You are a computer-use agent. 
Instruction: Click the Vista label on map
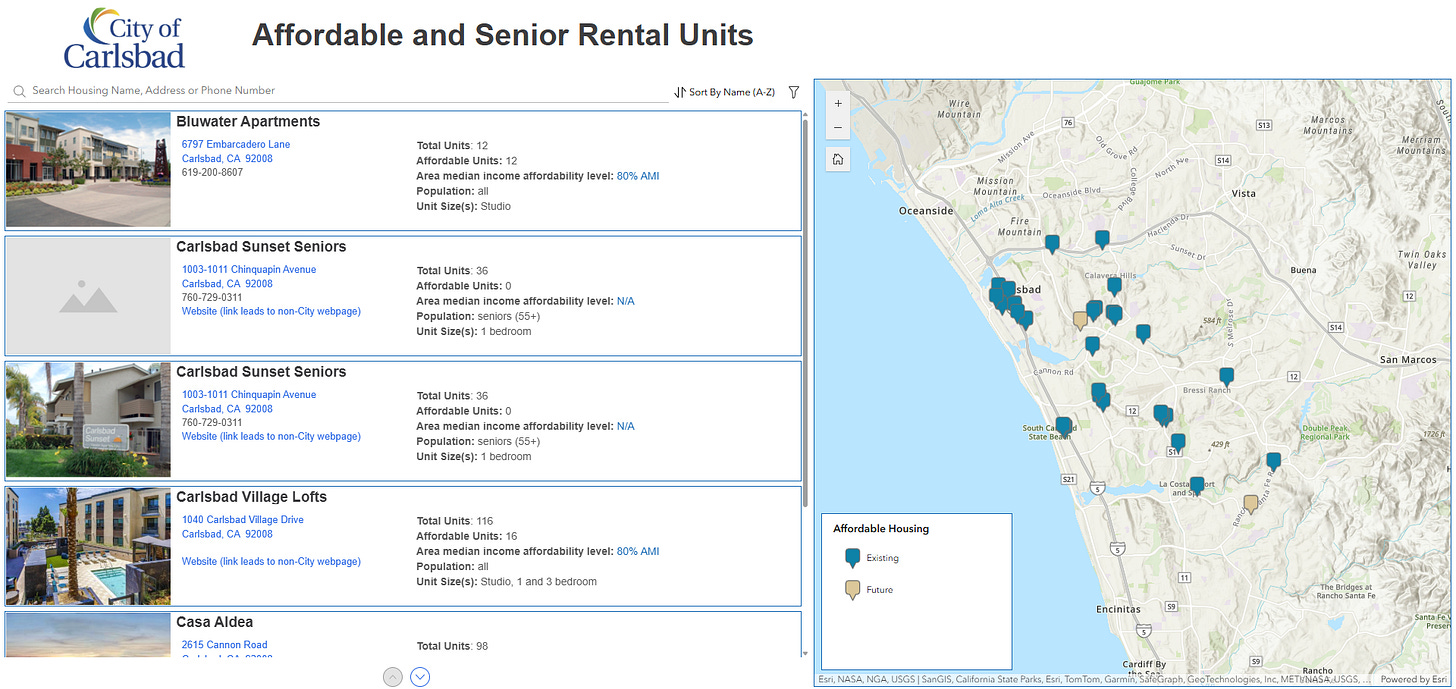[1243, 193]
